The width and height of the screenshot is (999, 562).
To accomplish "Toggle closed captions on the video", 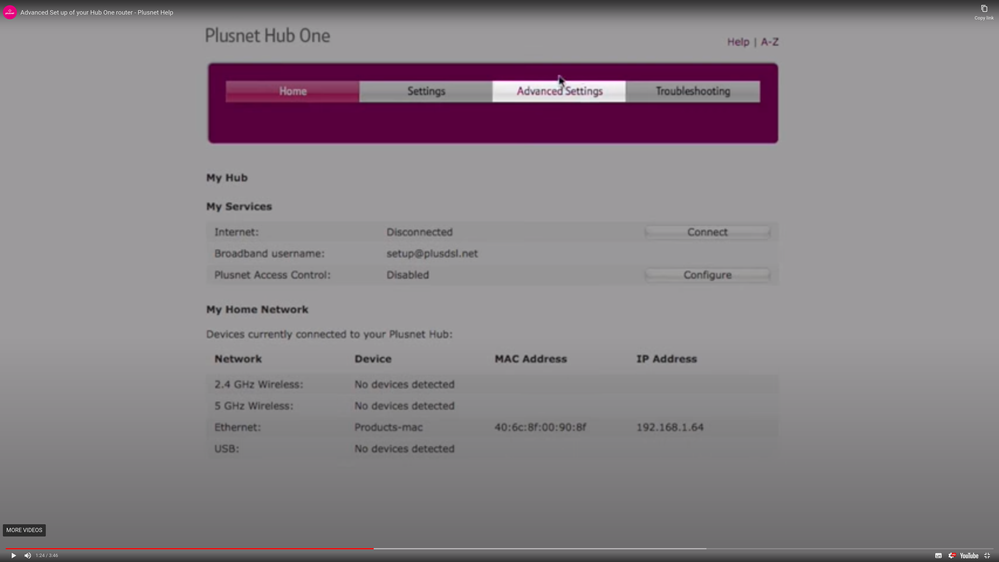I will click(x=938, y=555).
